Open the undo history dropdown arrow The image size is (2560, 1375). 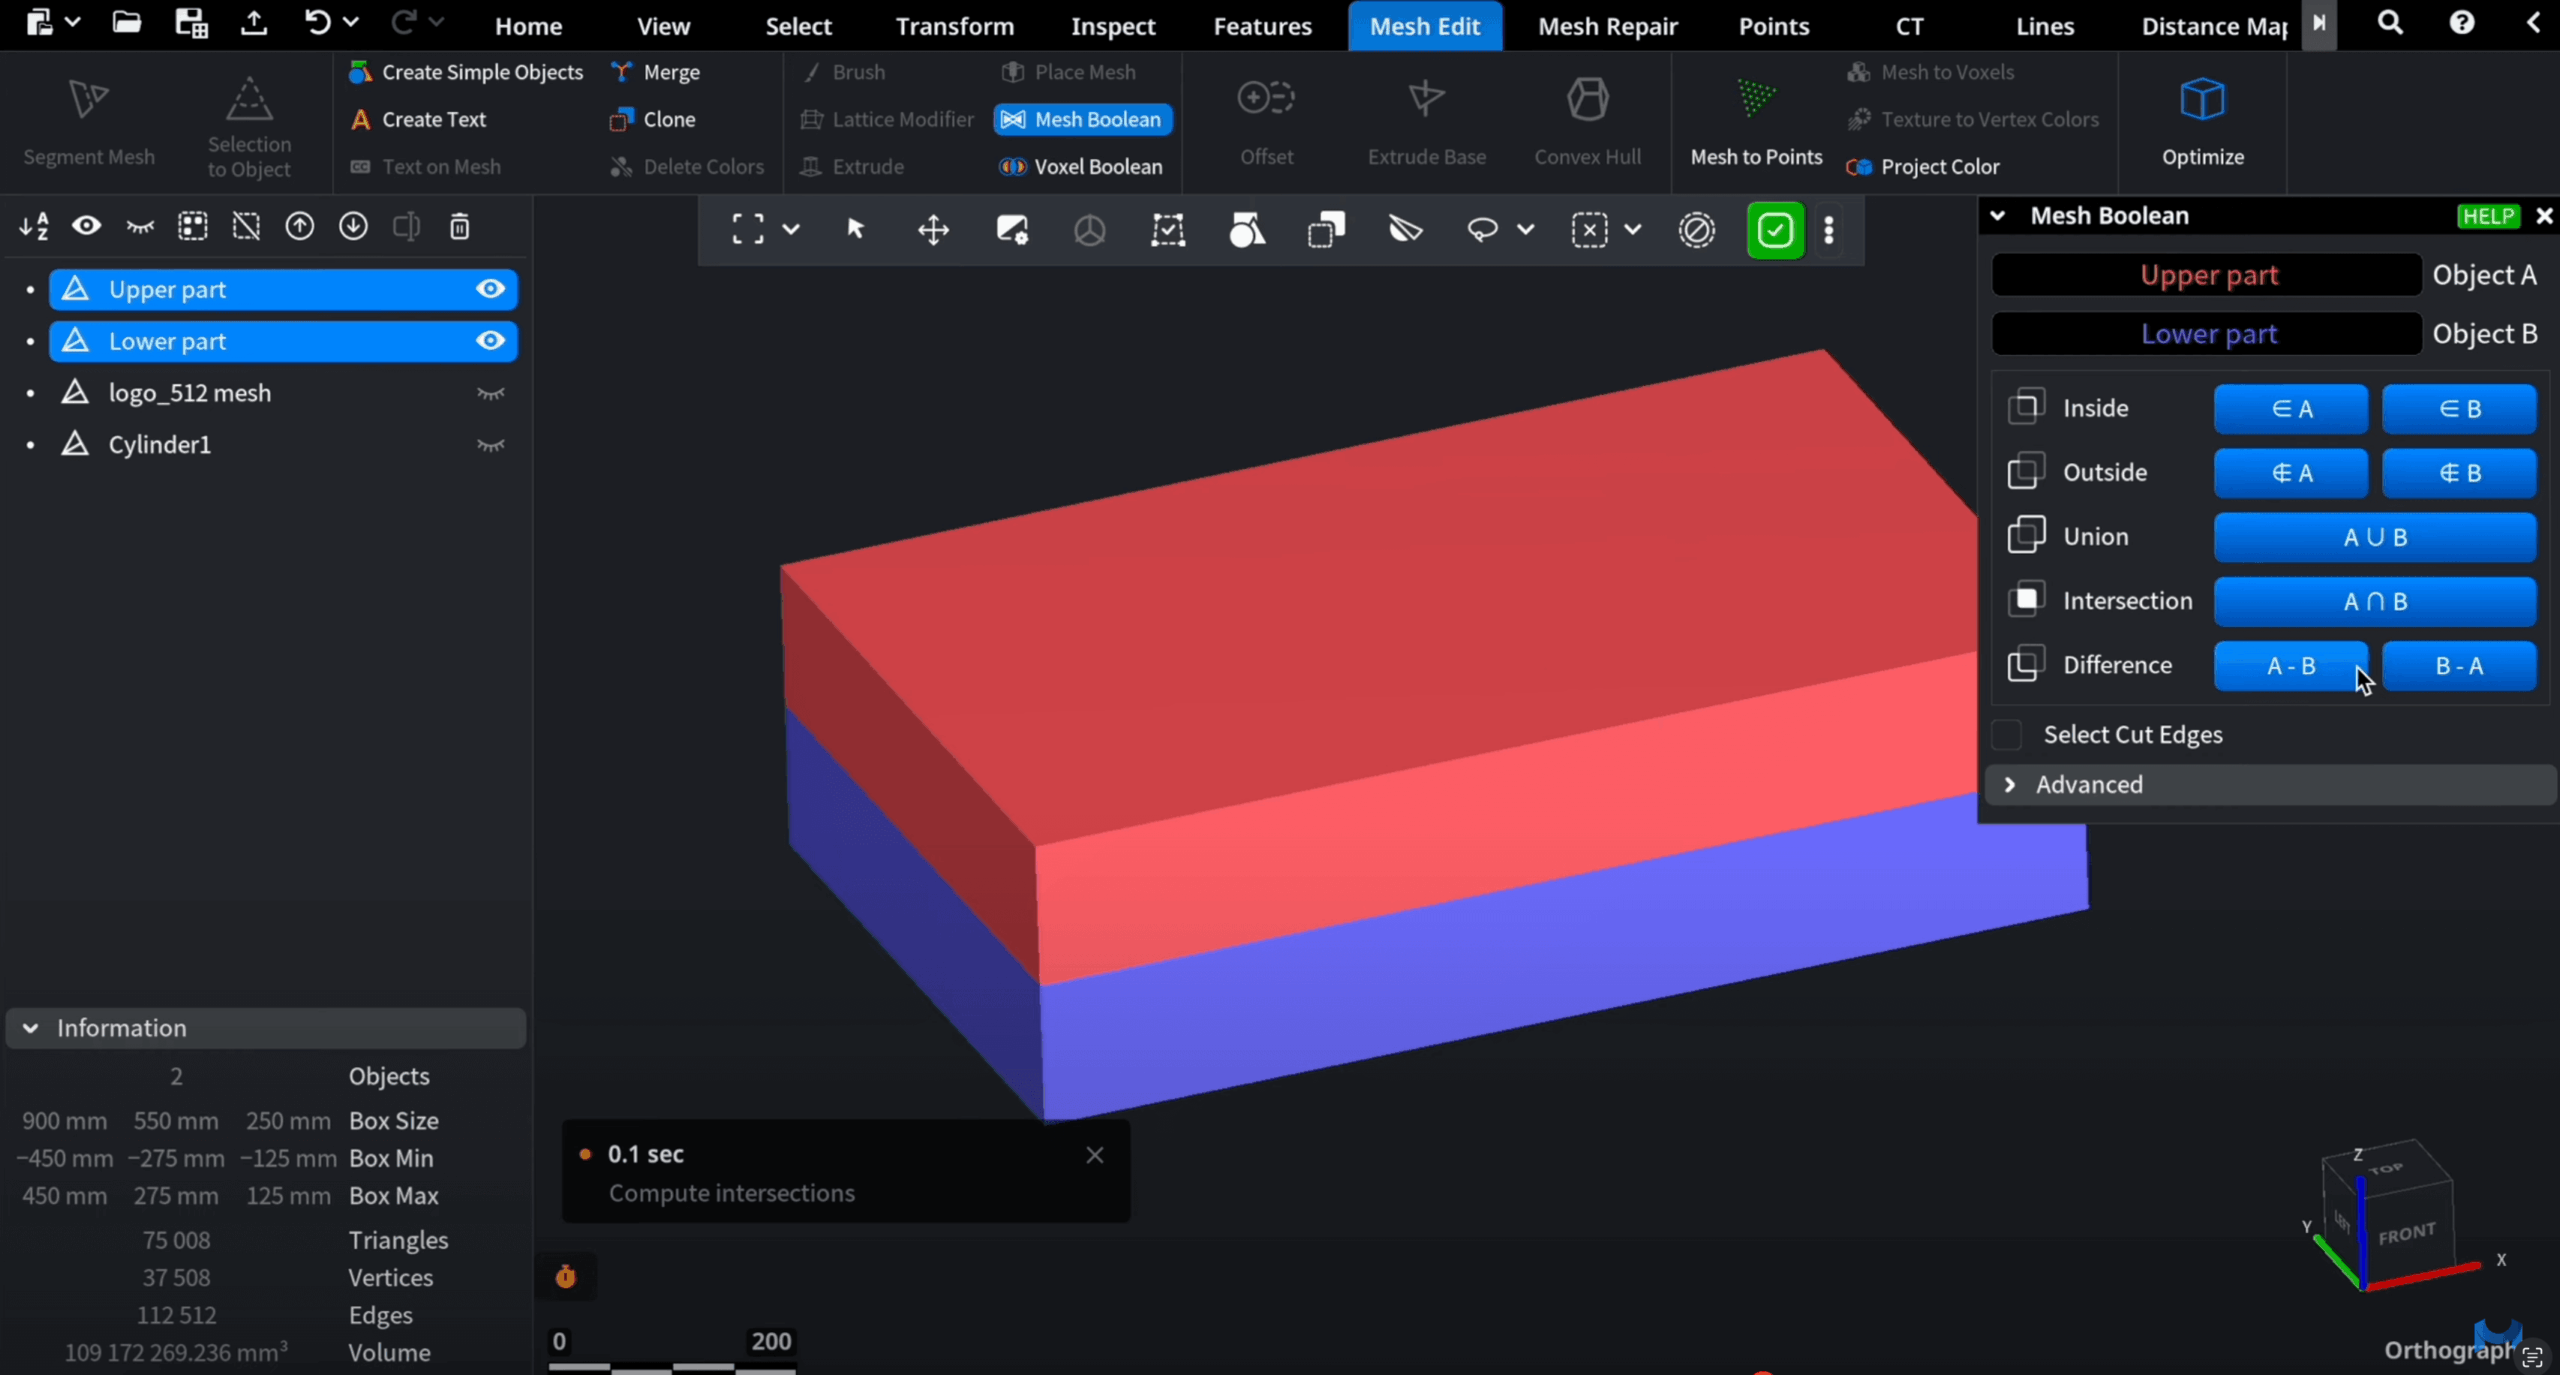point(350,22)
